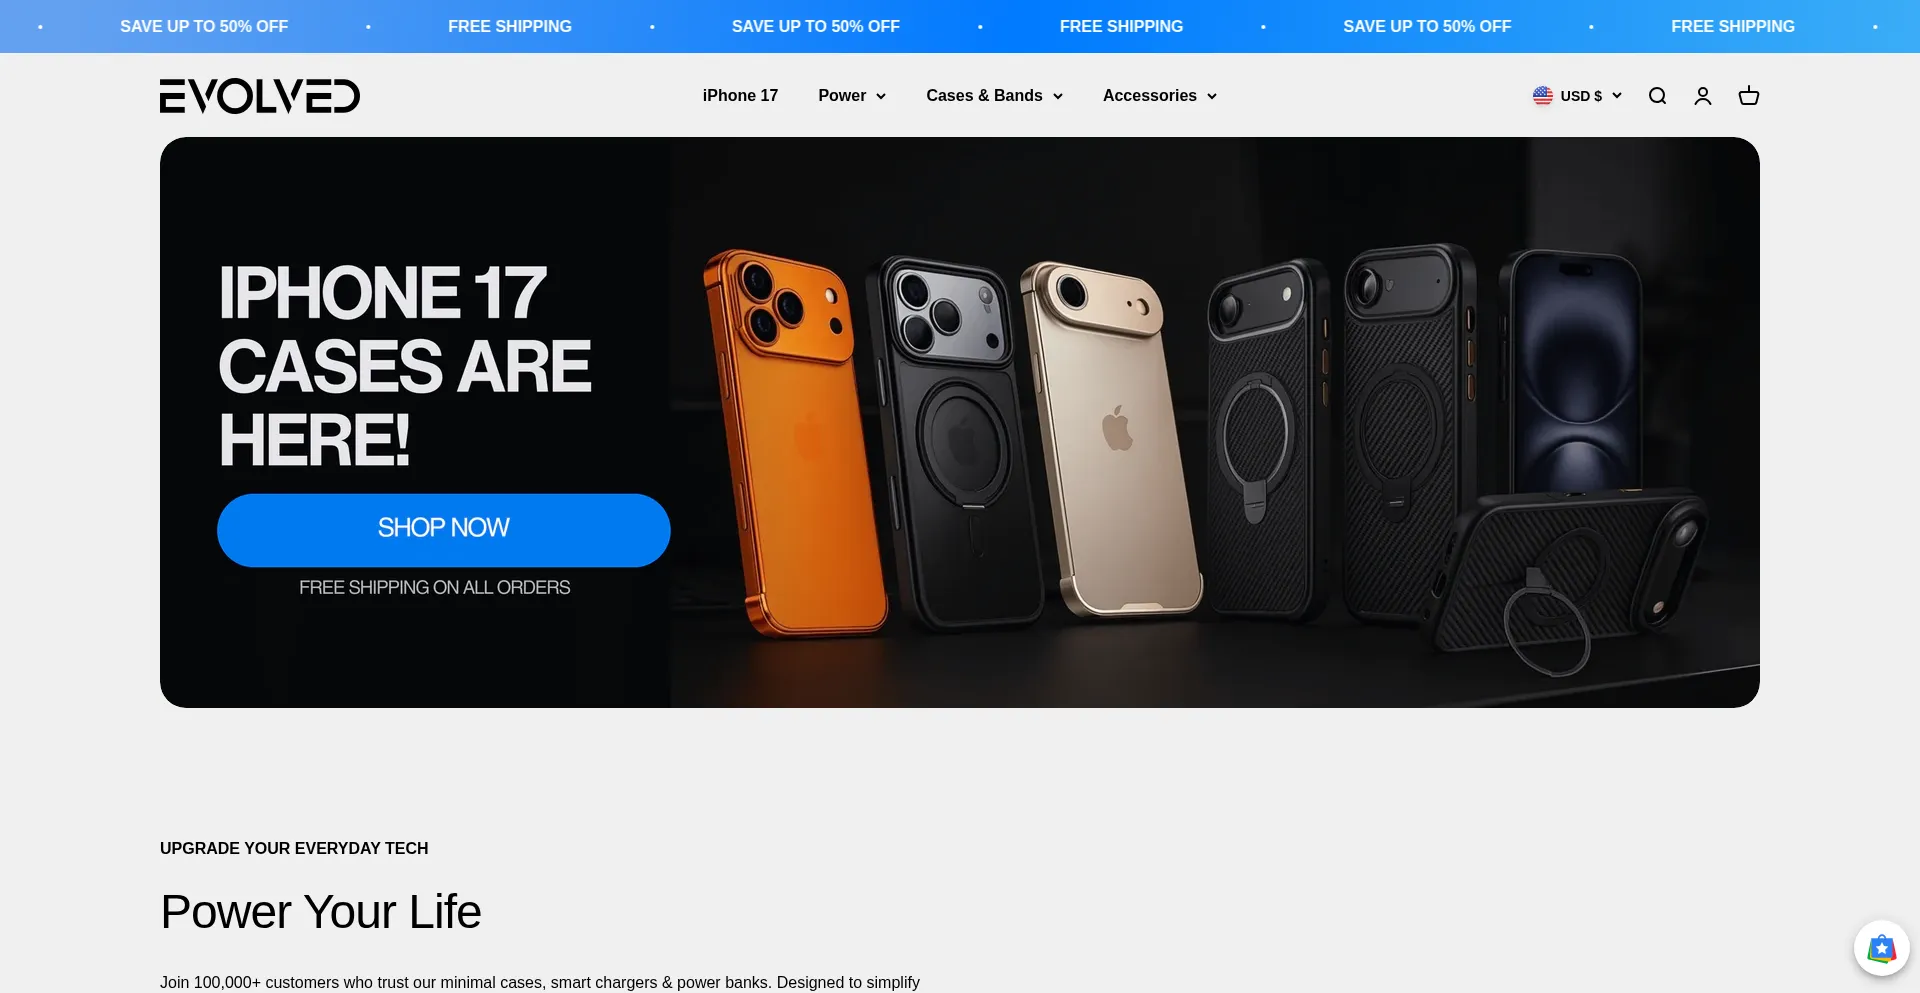The height and width of the screenshot is (993, 1920).
Task: Click the Free Shipping On All Orders text
Action: (434, 588)
